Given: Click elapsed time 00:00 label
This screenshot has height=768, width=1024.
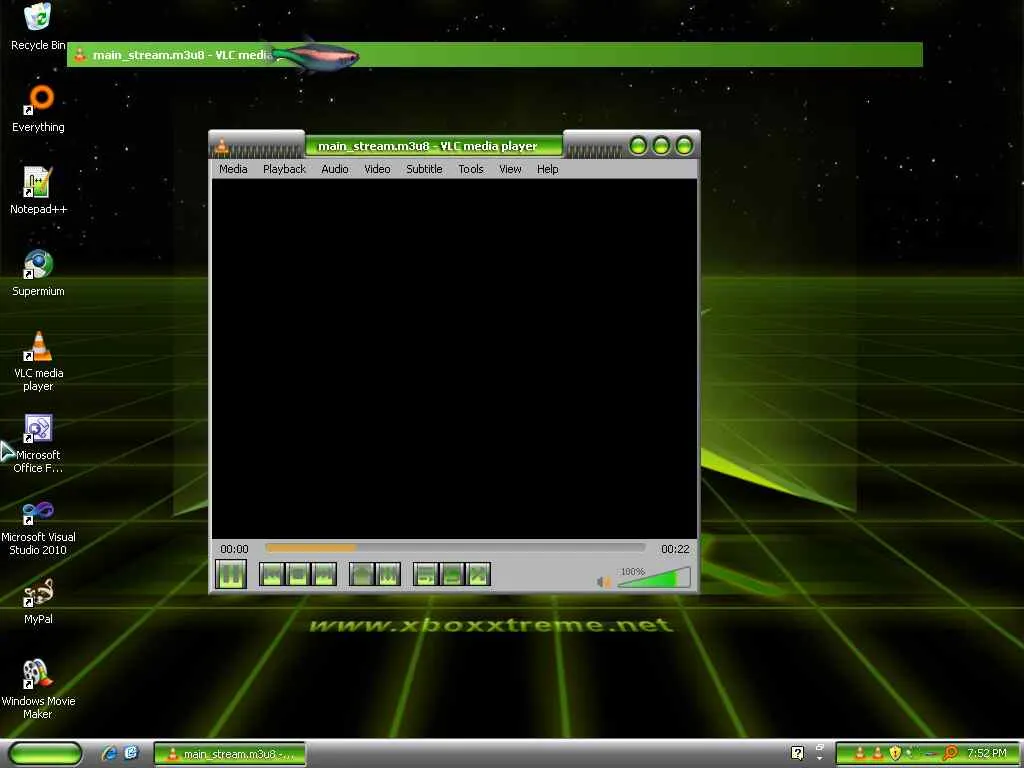Looking at the screenshot, I should click(x=234, y=549).
